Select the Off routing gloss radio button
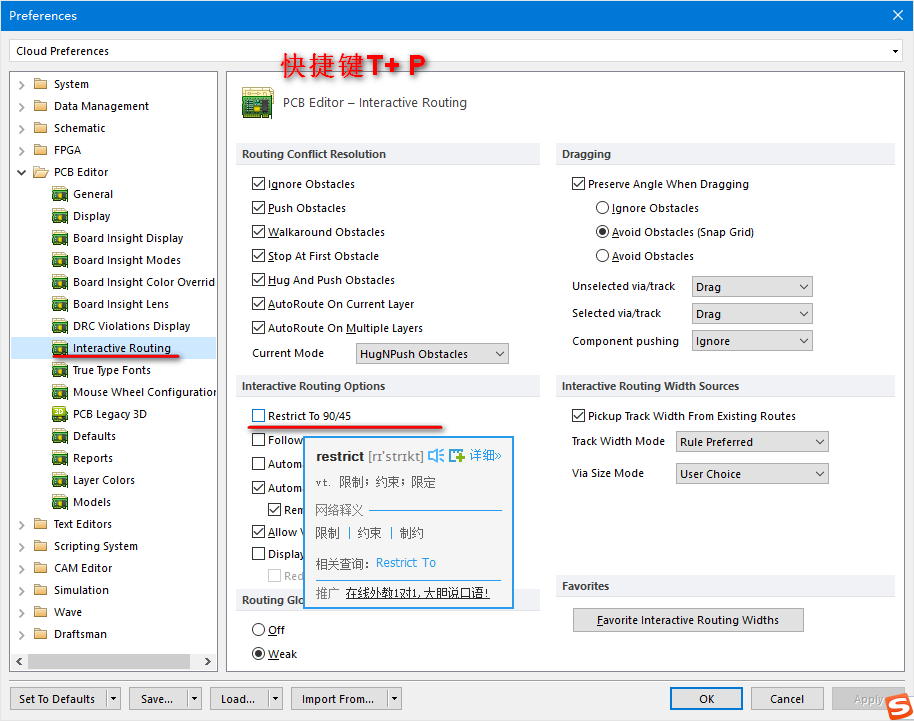The height and width of the screenshot is (721, 914). [259, 630]
